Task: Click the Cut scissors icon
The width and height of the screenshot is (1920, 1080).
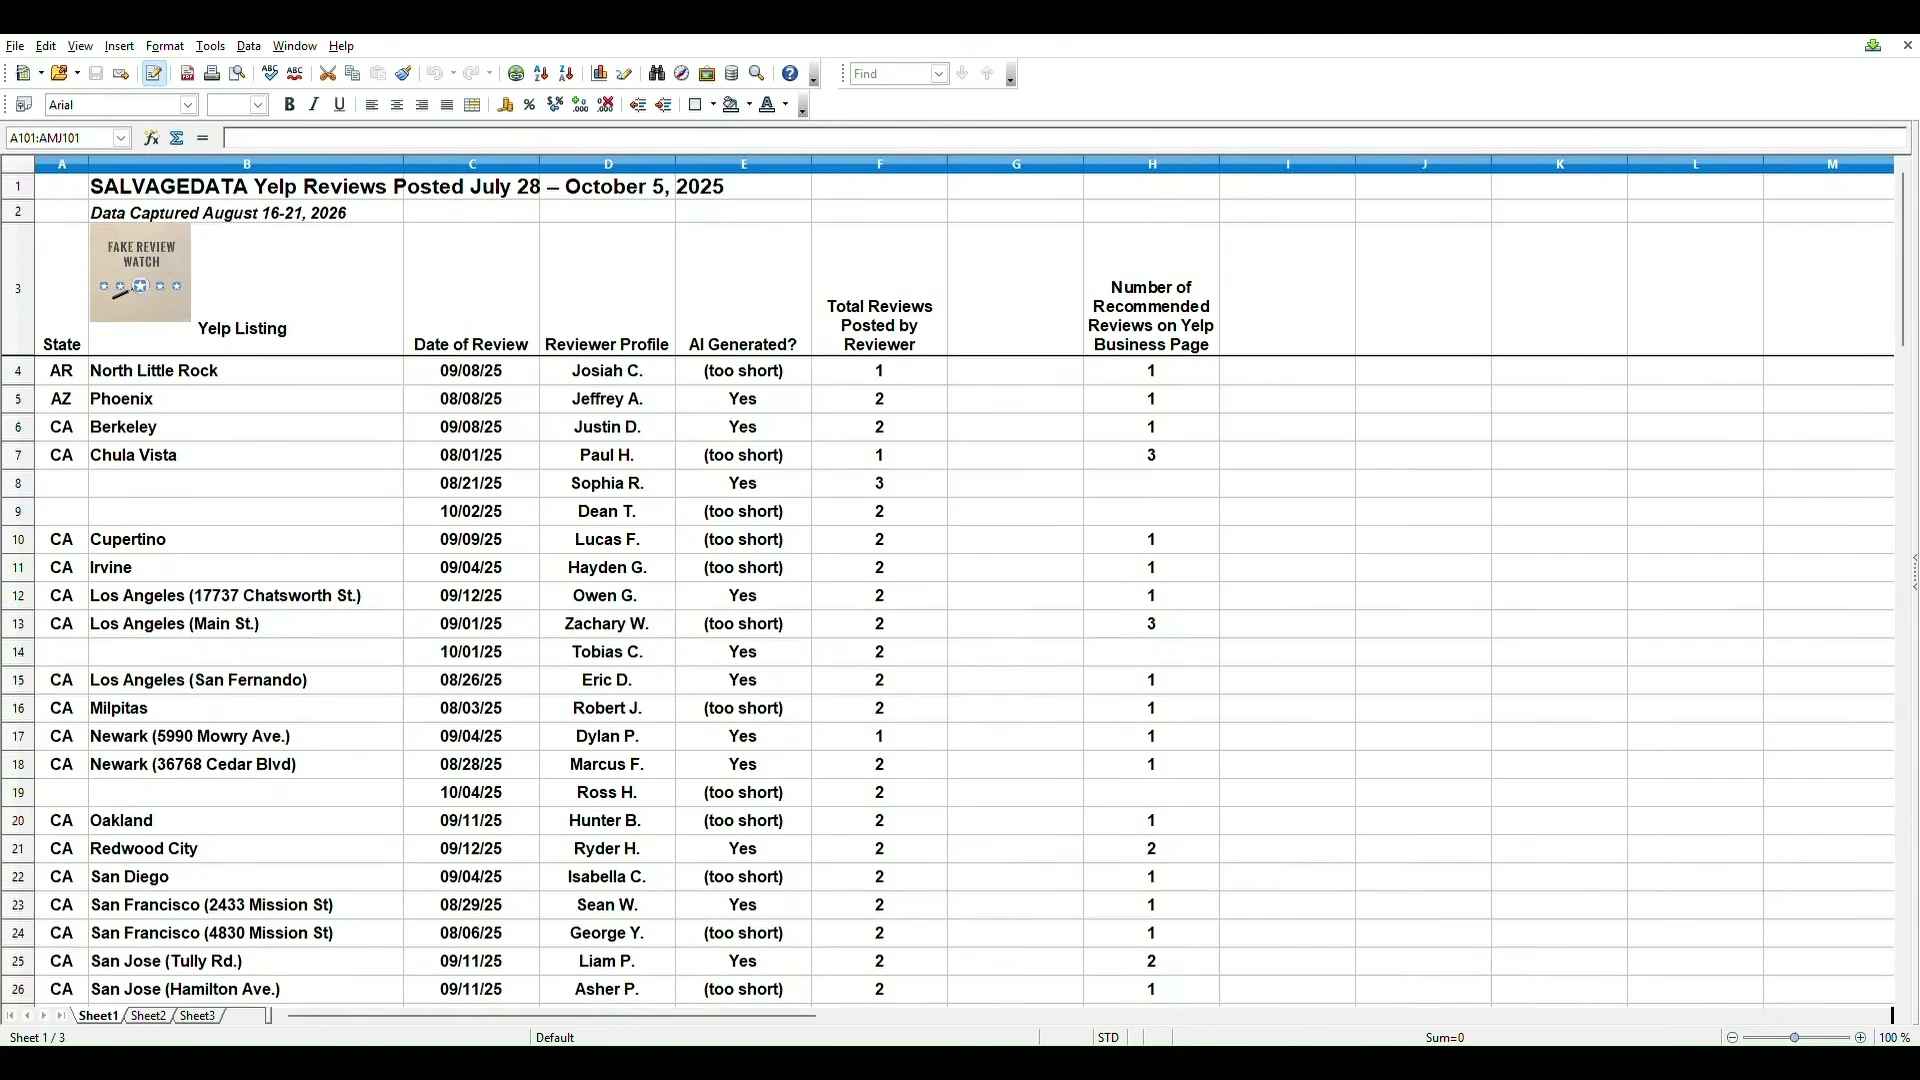Action: pyautogui.click(x=328, y=74)
